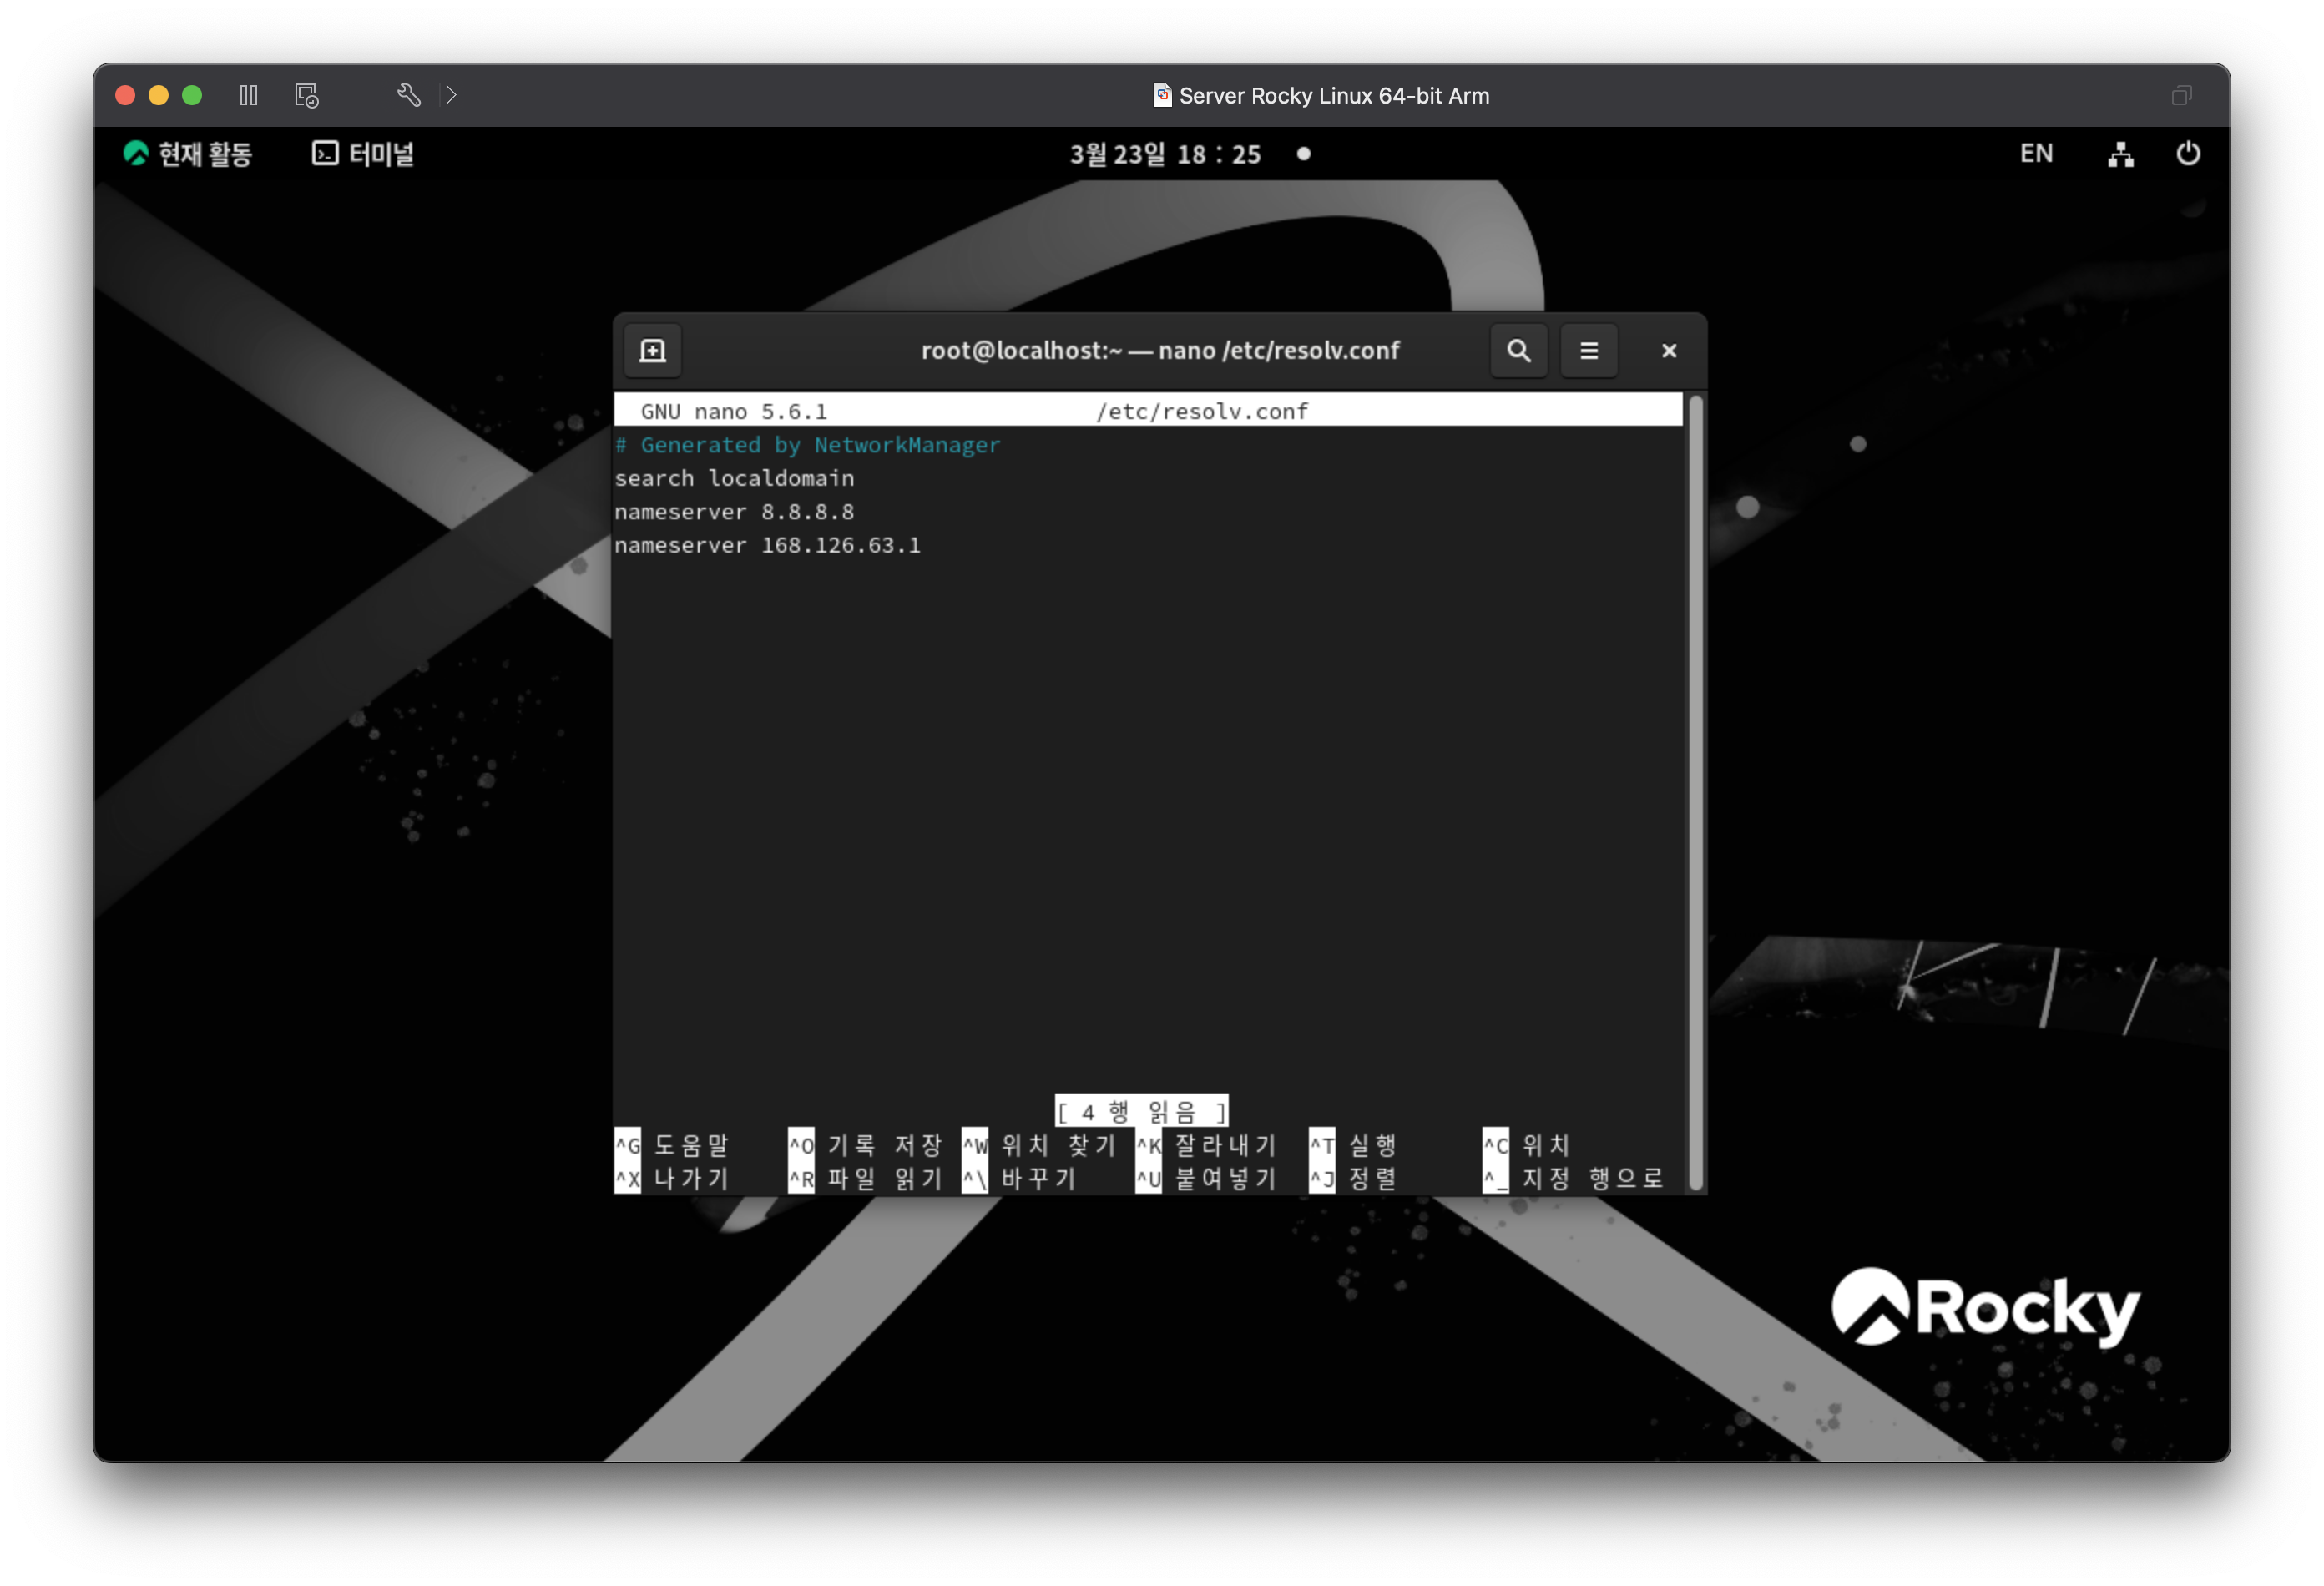
Task: Click on the nameserver 168.126.63.1 line
Action: pos(767,546)
